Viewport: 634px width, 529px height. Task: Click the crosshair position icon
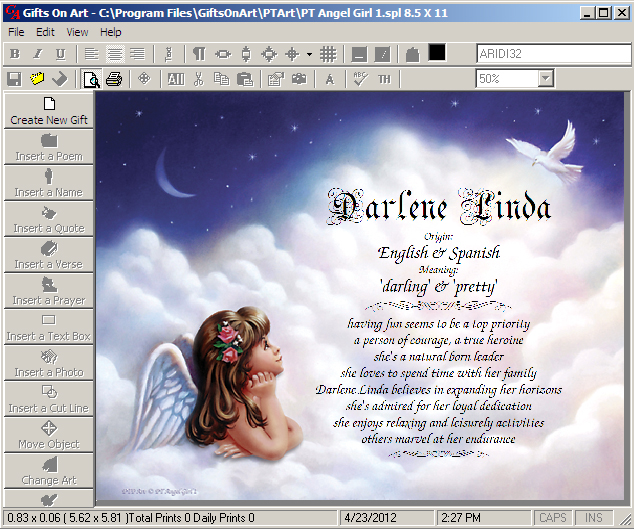(292, 54)
